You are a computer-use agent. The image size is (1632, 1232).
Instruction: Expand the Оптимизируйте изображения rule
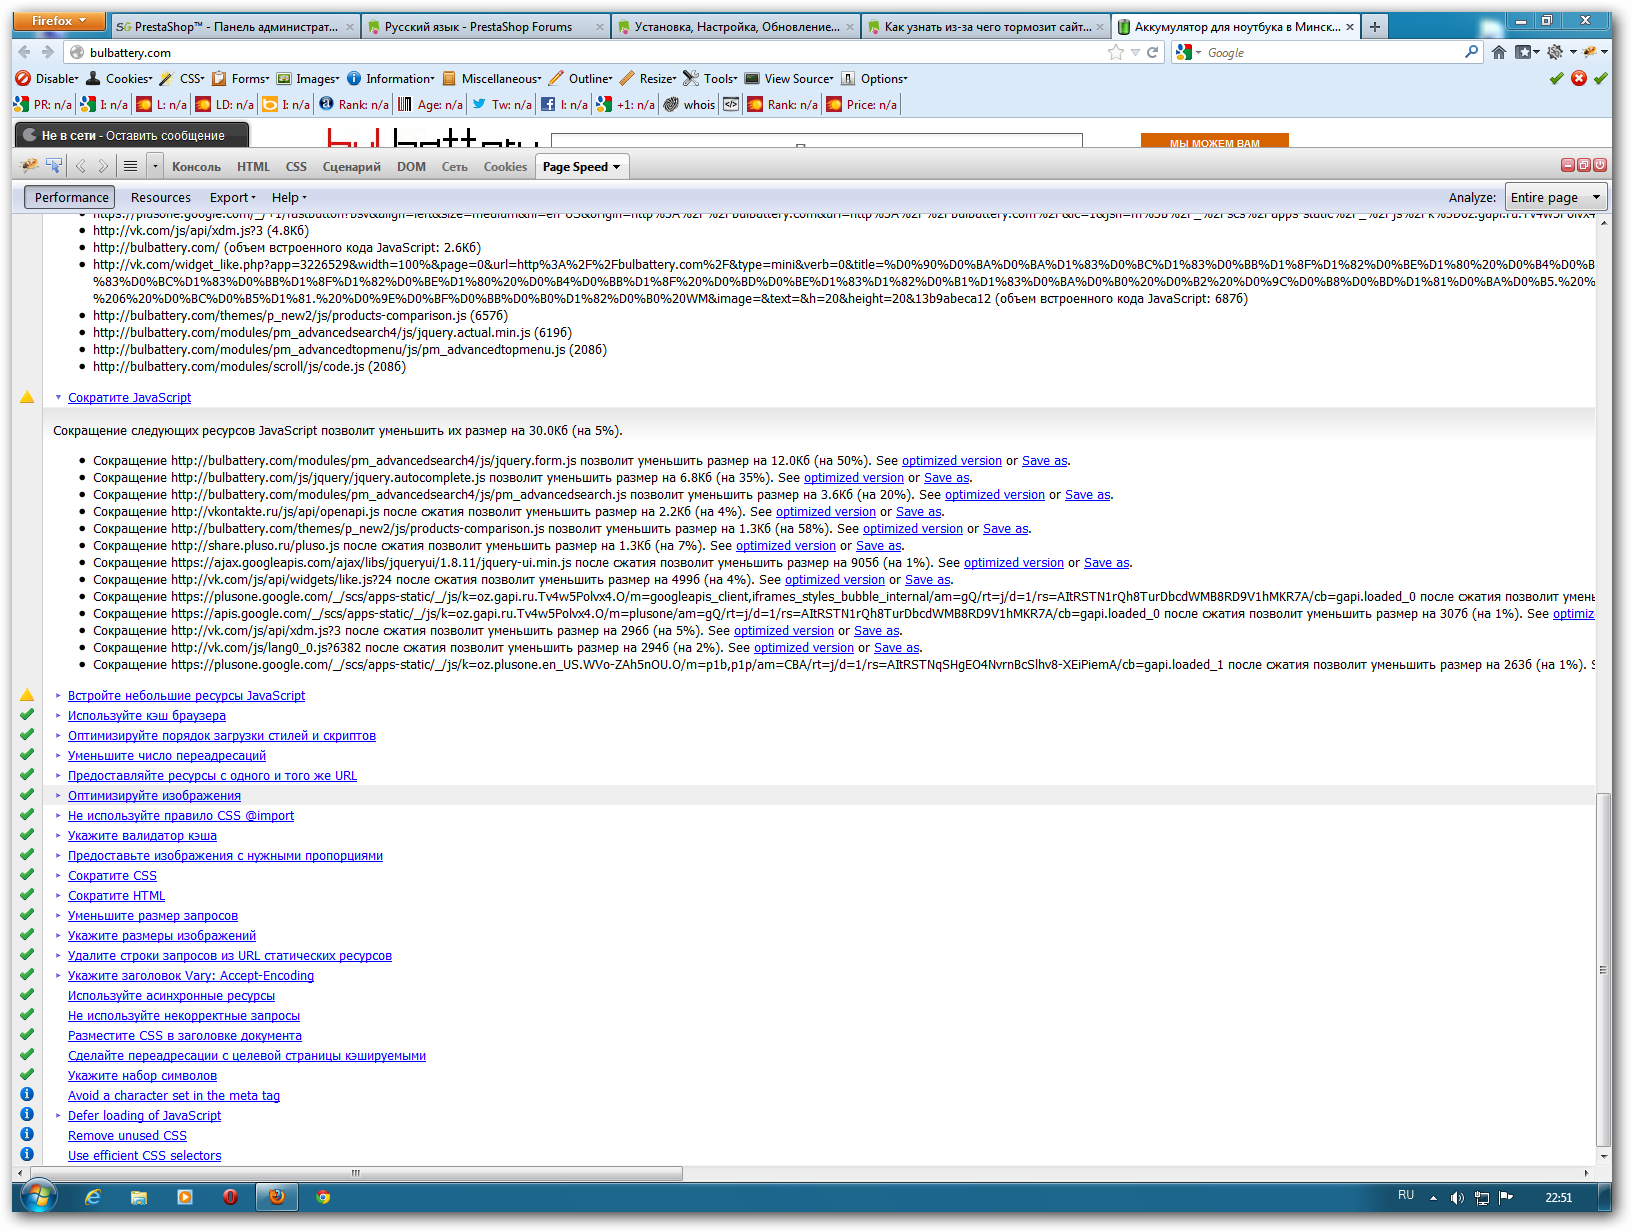pyautogui.click(x=59, y=795)
